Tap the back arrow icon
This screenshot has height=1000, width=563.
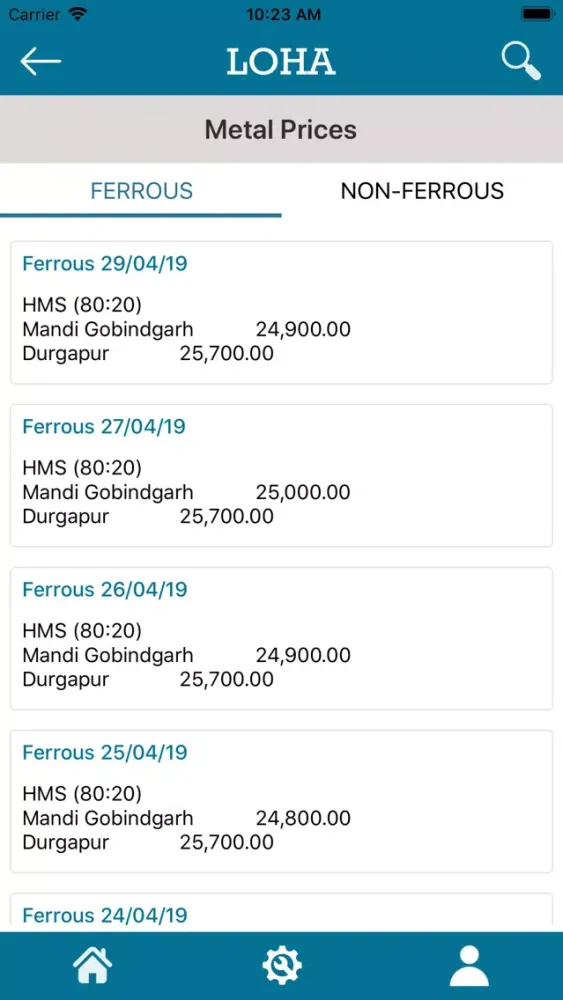[x=41, y=61]
